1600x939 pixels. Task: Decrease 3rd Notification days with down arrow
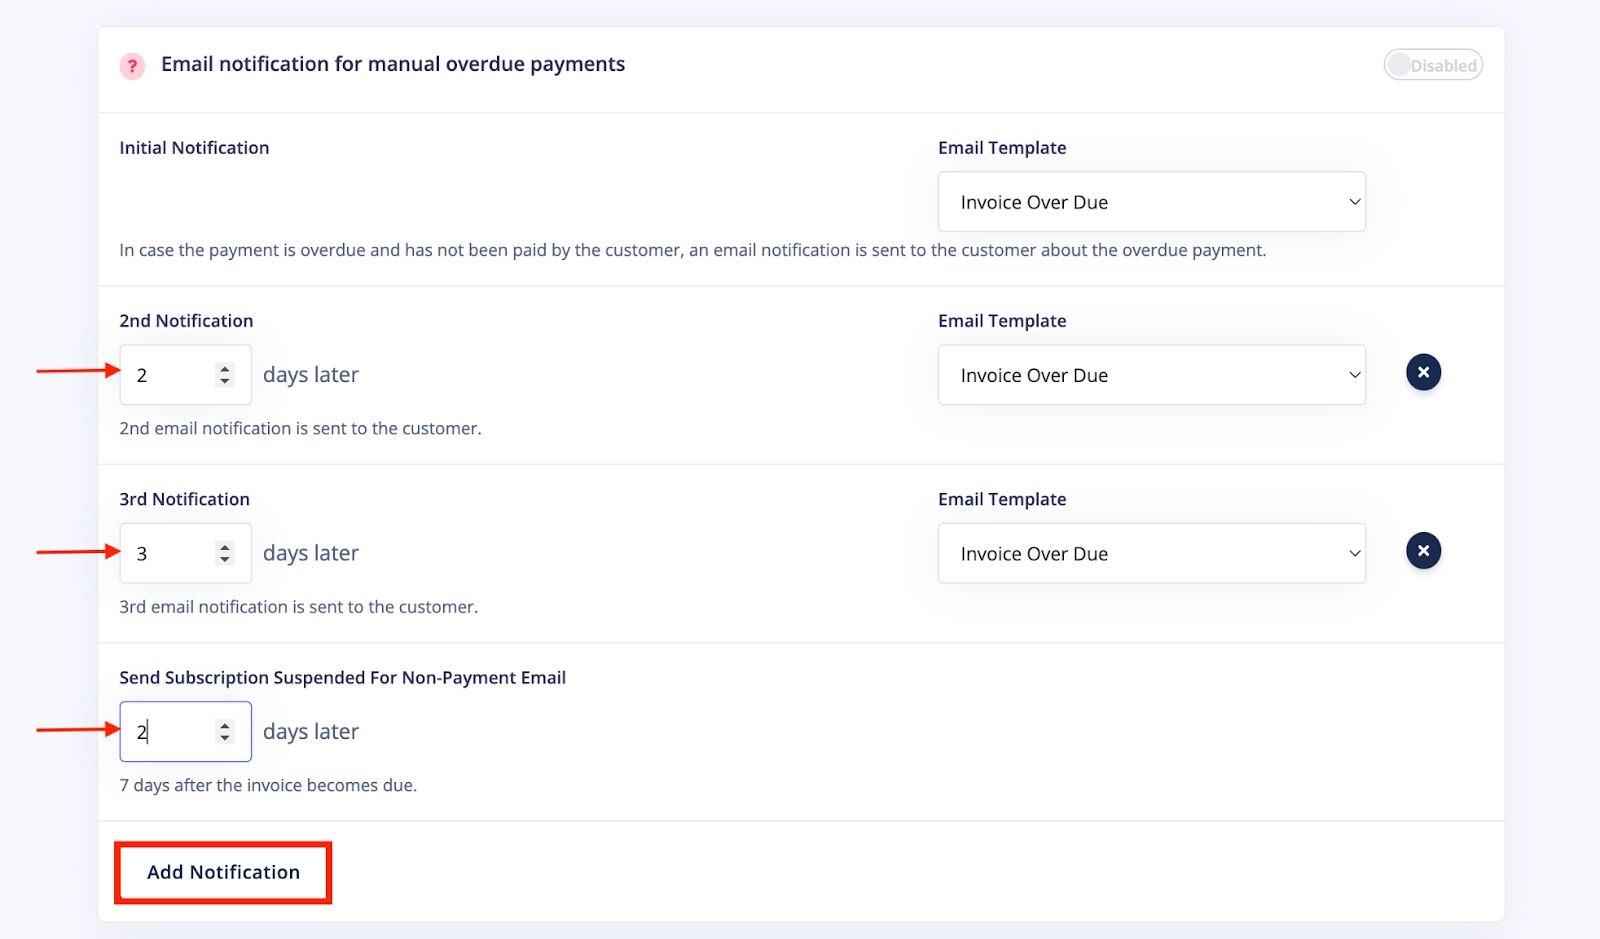tap(225, 559)
